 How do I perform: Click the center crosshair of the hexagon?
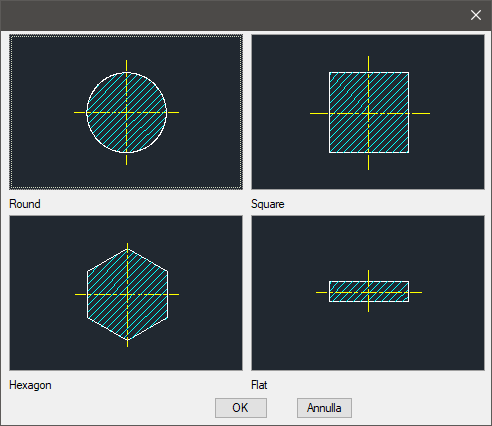point(127,294)
